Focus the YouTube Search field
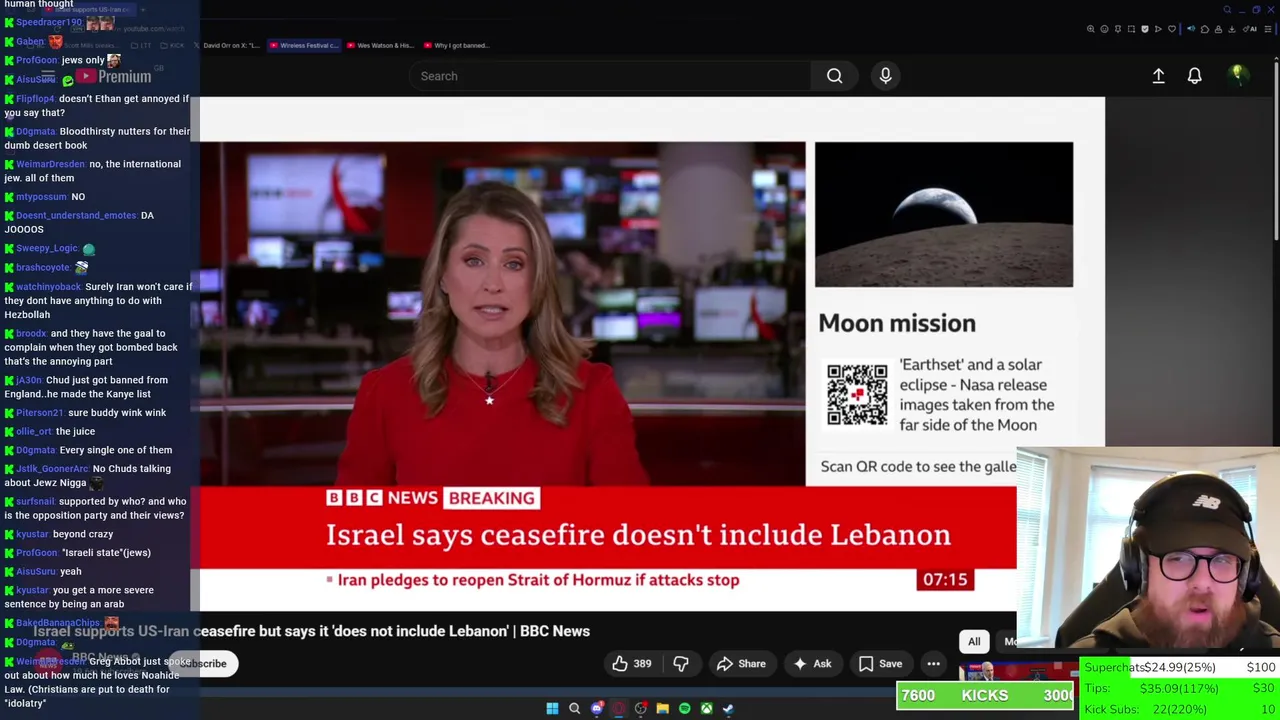This screenshot has width=1280, height=720. coord(610,76)
